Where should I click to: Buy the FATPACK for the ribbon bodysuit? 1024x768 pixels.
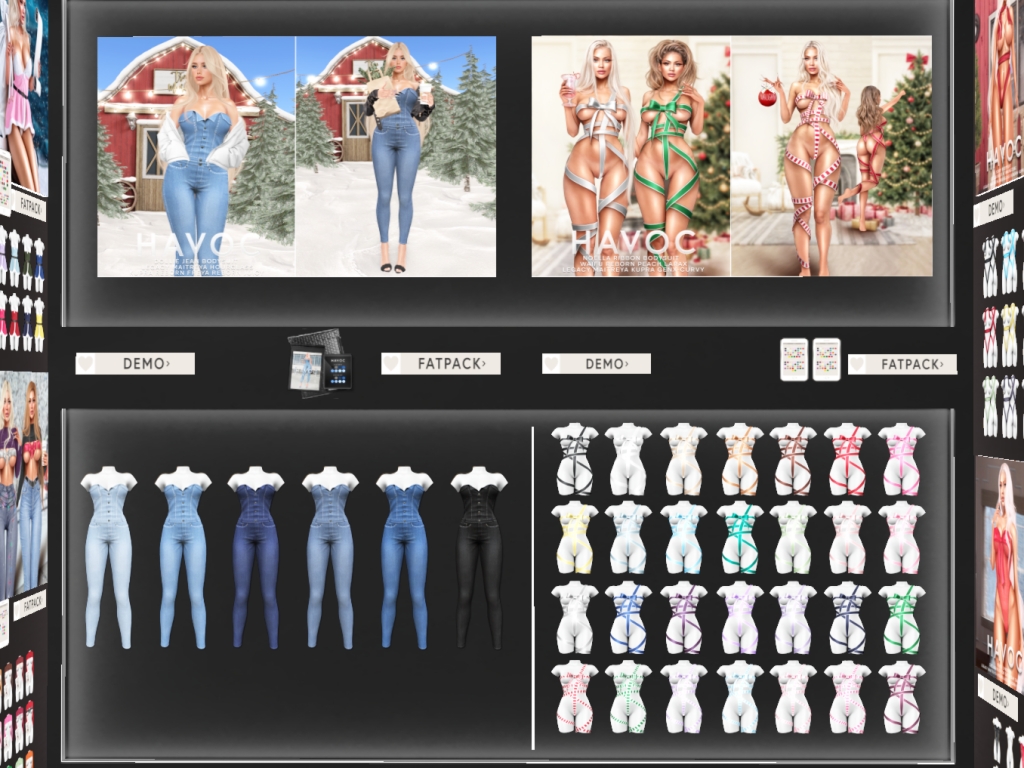coord(910,365)
